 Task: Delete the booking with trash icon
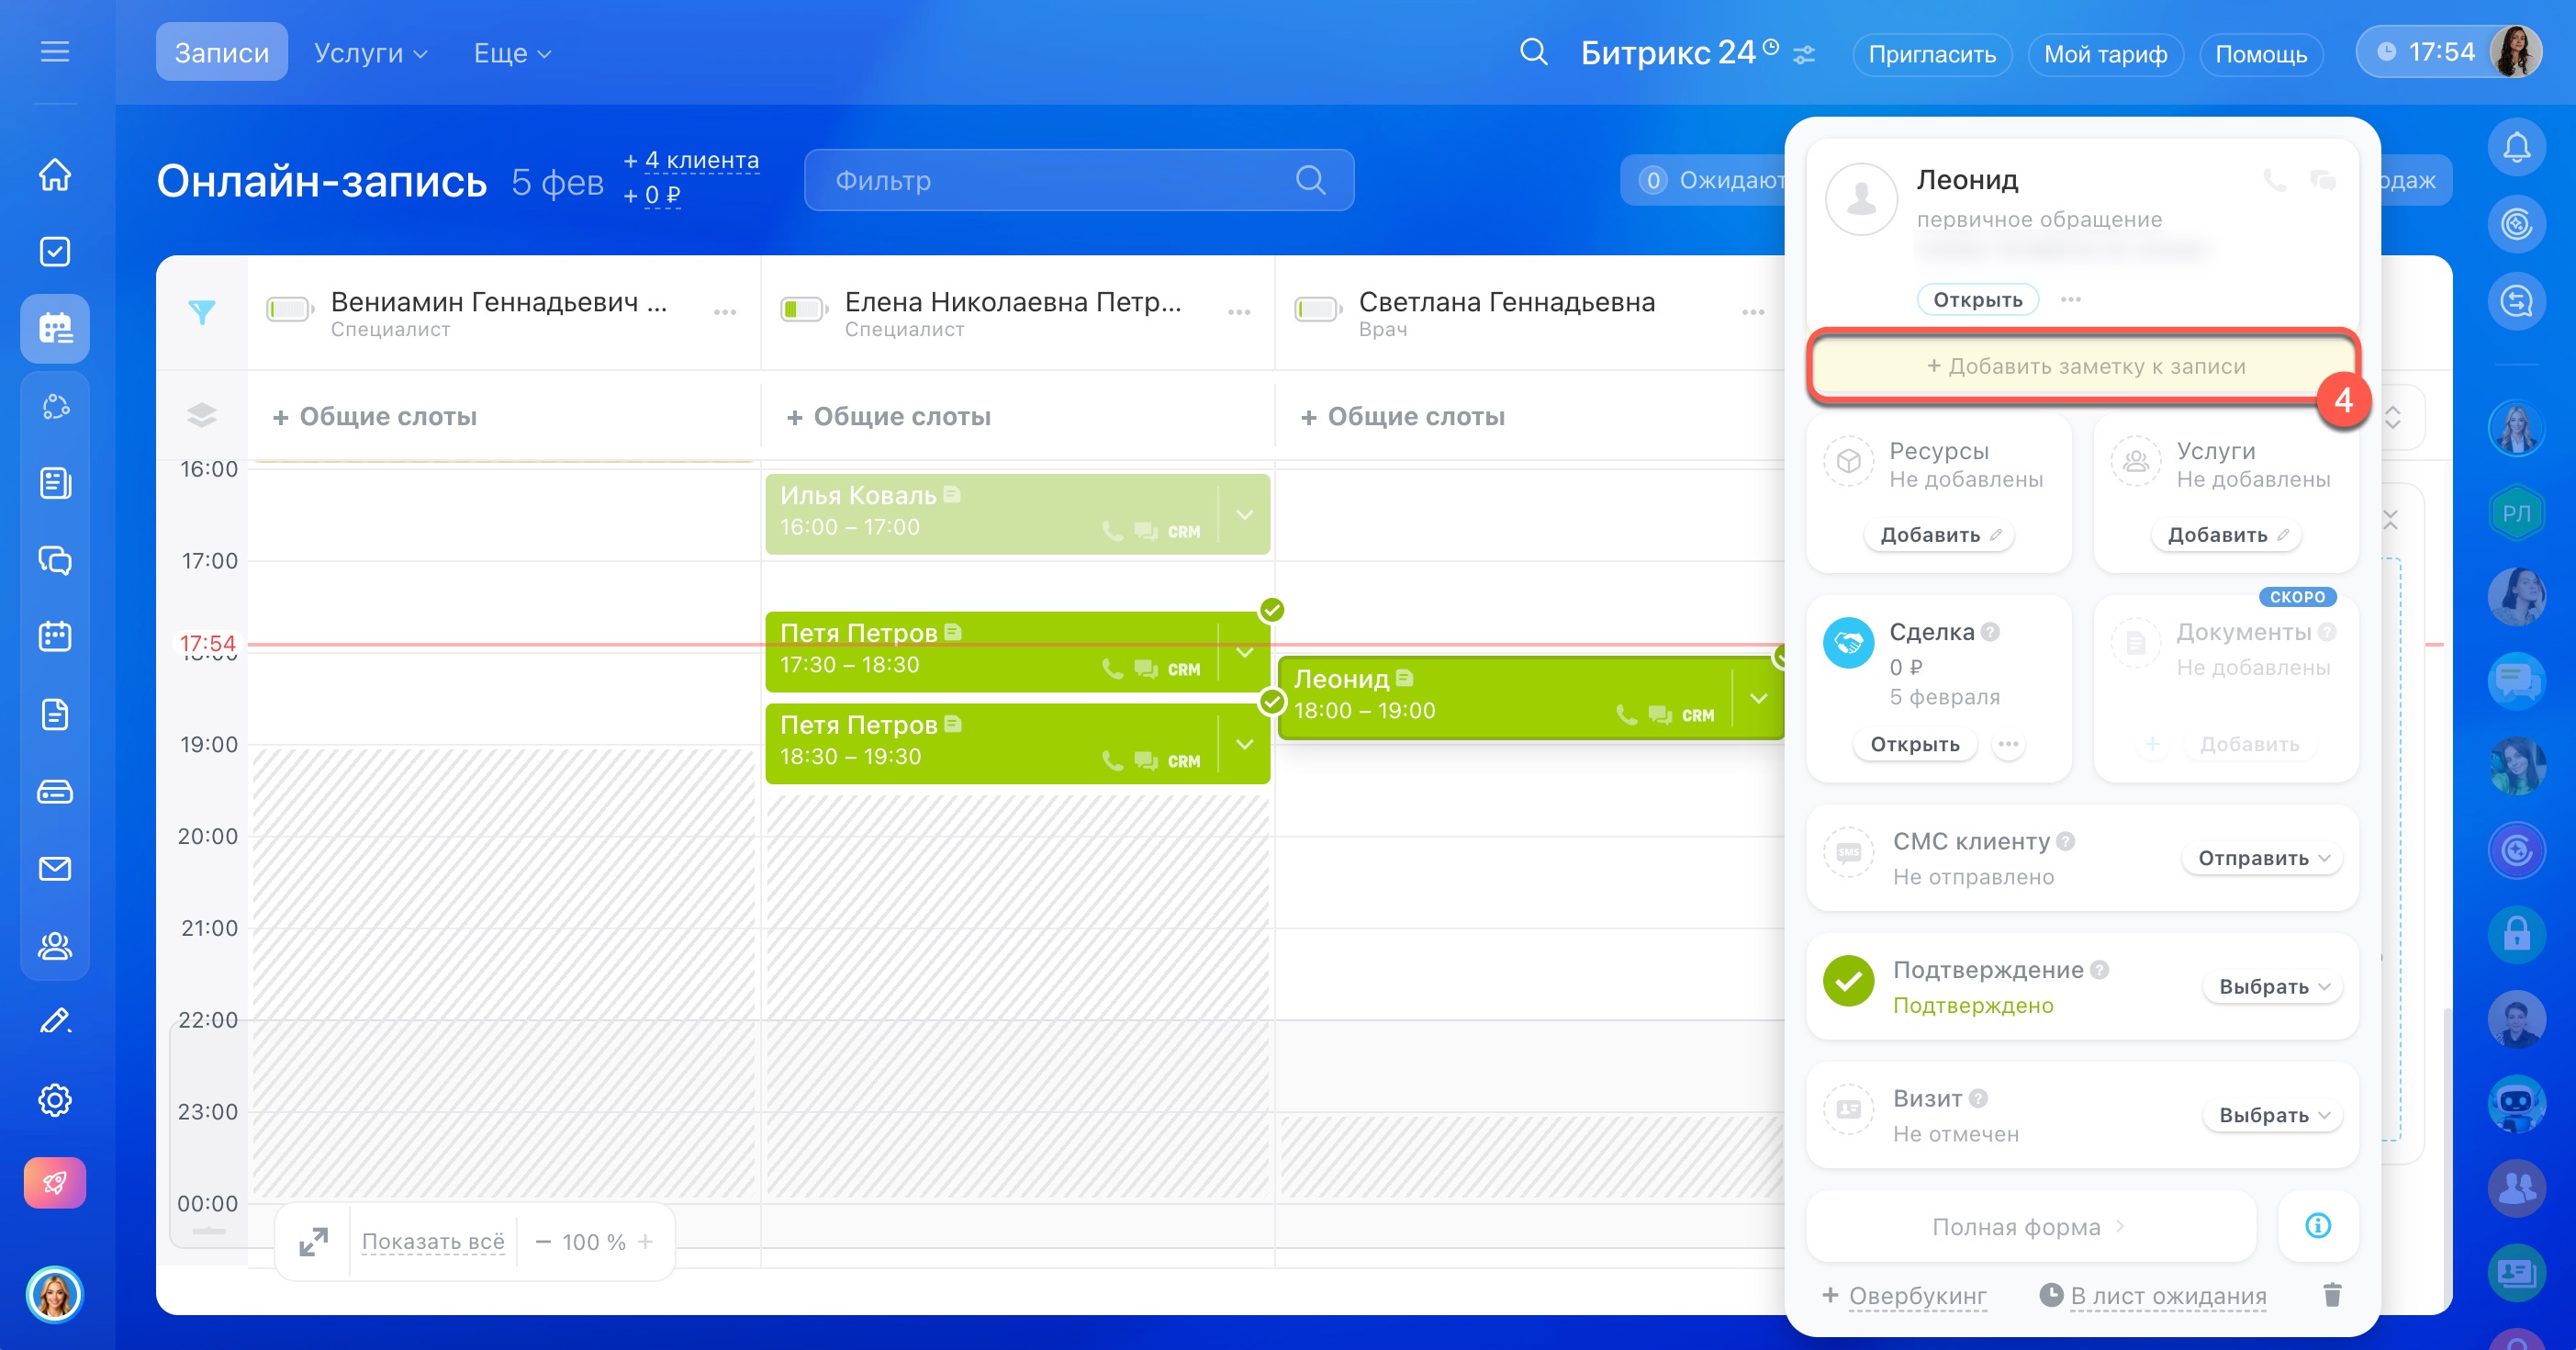2332,1295
